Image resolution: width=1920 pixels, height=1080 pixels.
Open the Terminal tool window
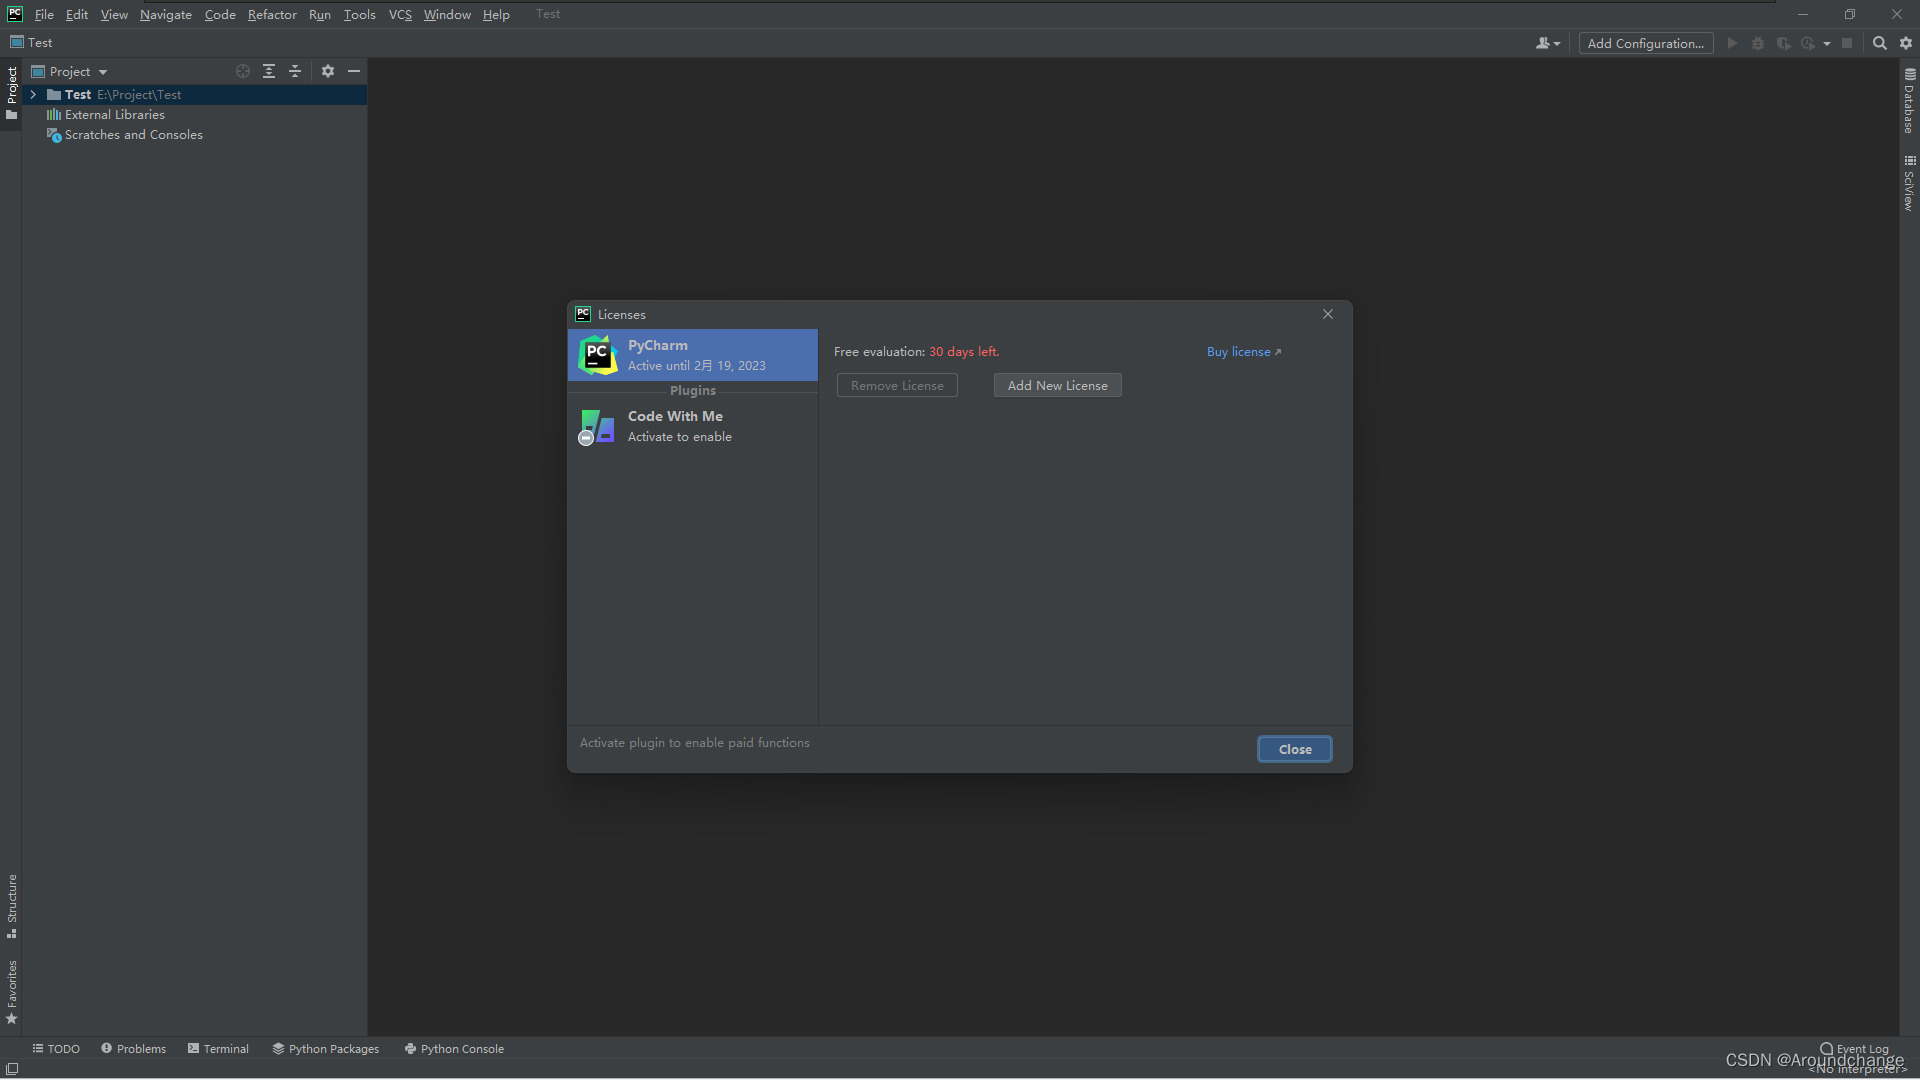(218, 1049)
